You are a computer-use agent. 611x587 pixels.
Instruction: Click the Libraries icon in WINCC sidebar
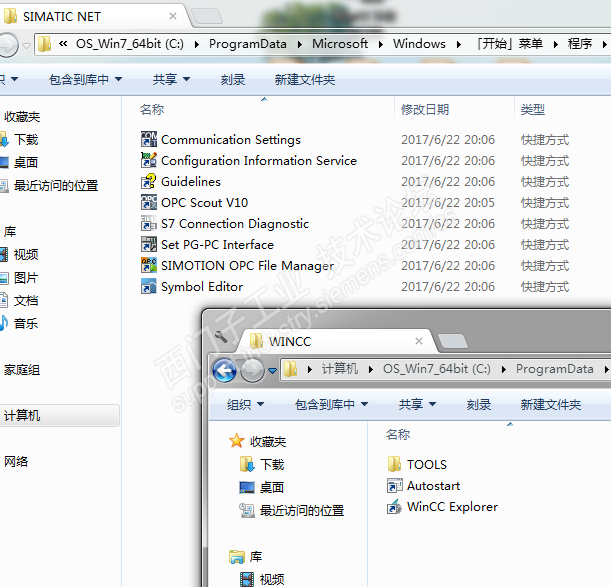click(237, 557)
